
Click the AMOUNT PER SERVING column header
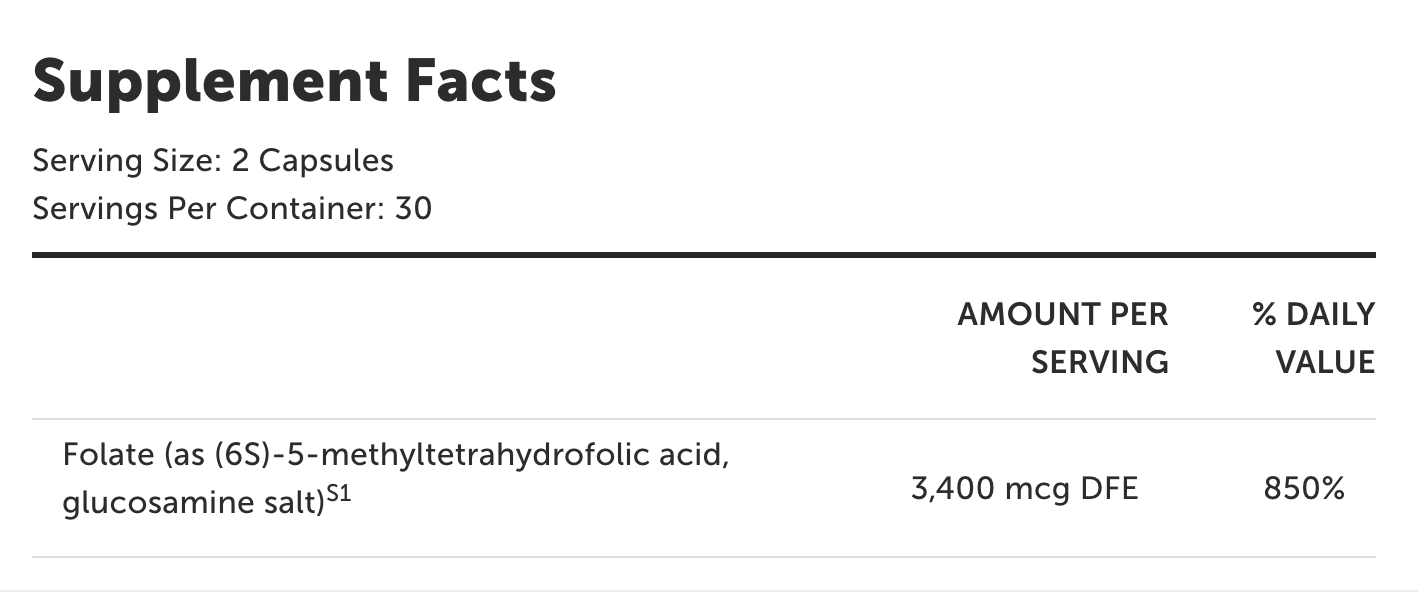[1063, 338]
